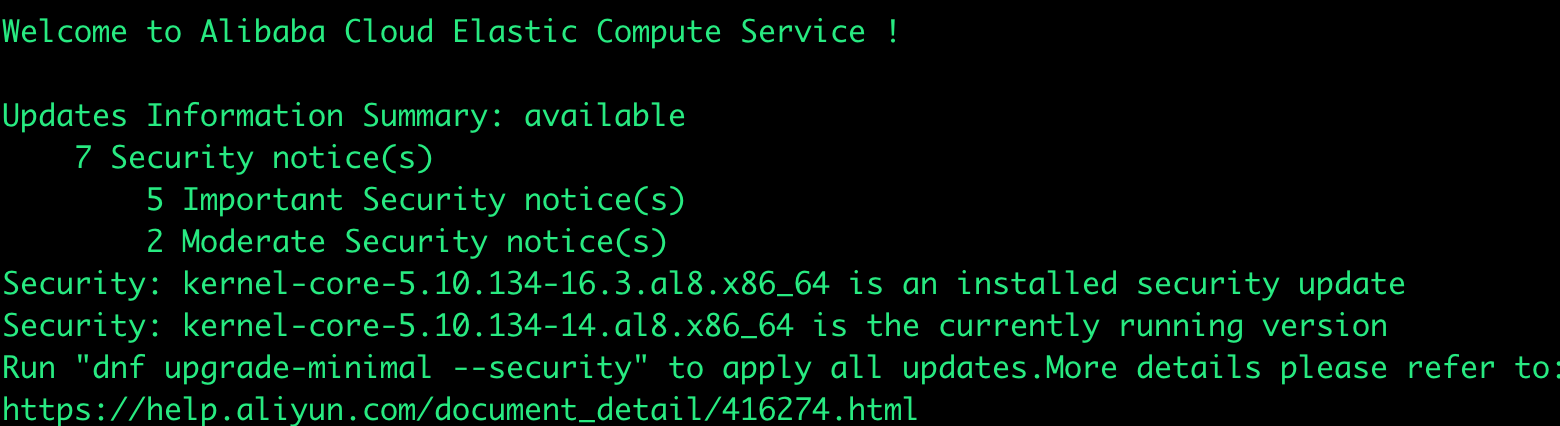The height and width of the screenshot is (426, 1560).
Task: Click the kernel-core-5.10.134-14.al8.x86_64 package name
Action: (x=488, y=326)
